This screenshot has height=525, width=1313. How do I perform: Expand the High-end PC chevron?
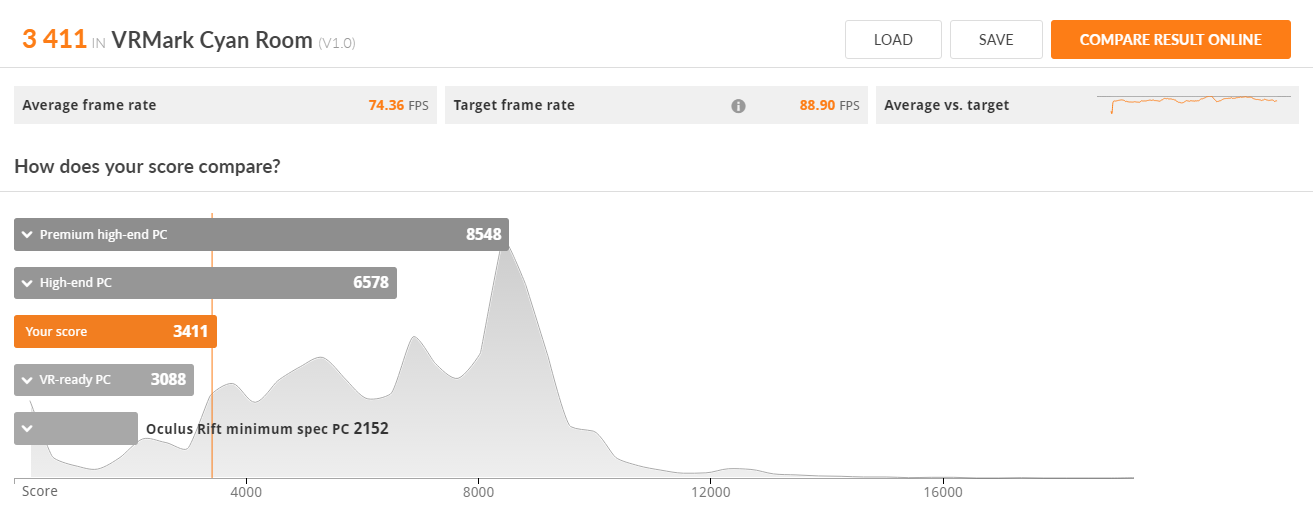click(x=27, y=283)
